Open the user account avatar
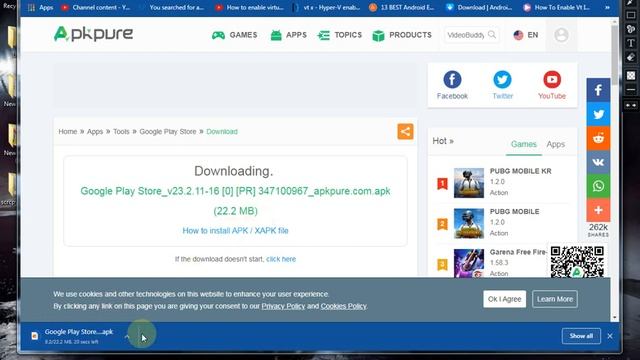 click(x=561, y=35)
